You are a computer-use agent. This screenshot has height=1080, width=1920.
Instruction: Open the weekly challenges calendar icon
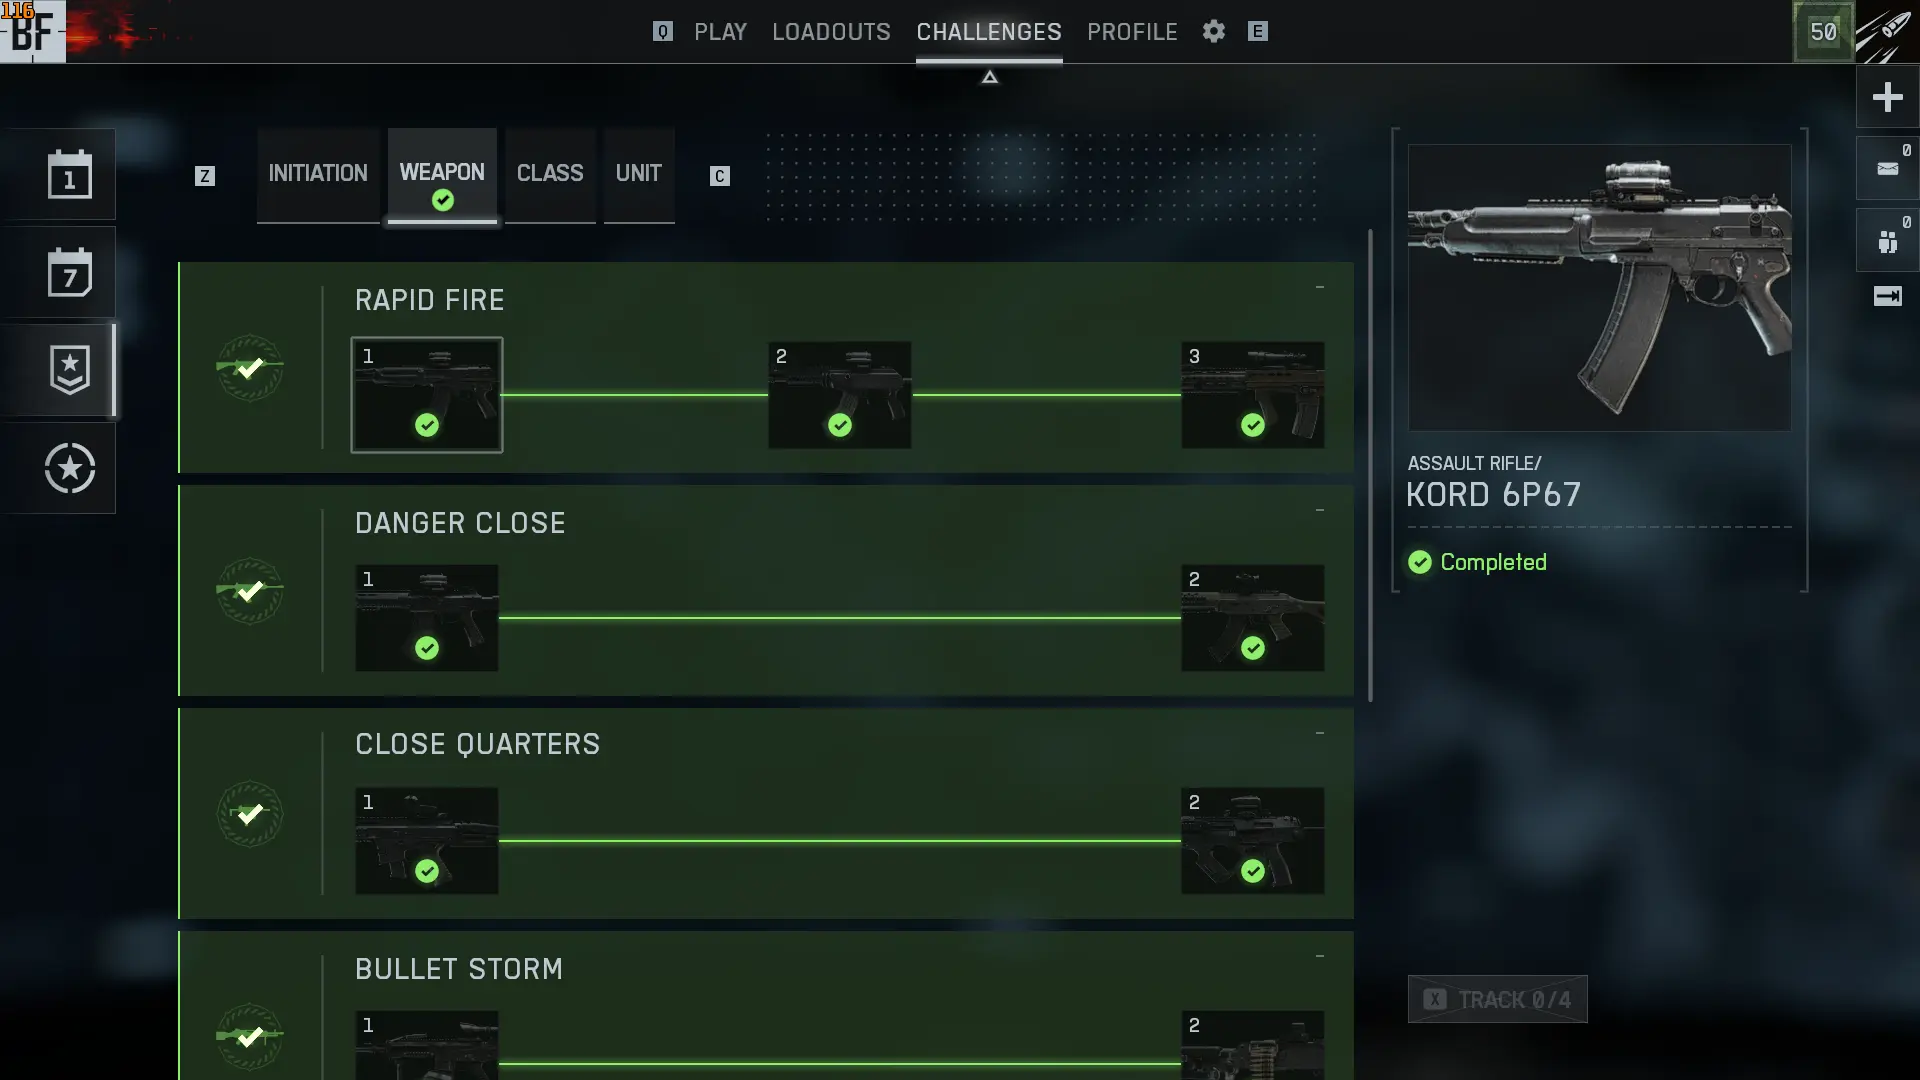69,272
